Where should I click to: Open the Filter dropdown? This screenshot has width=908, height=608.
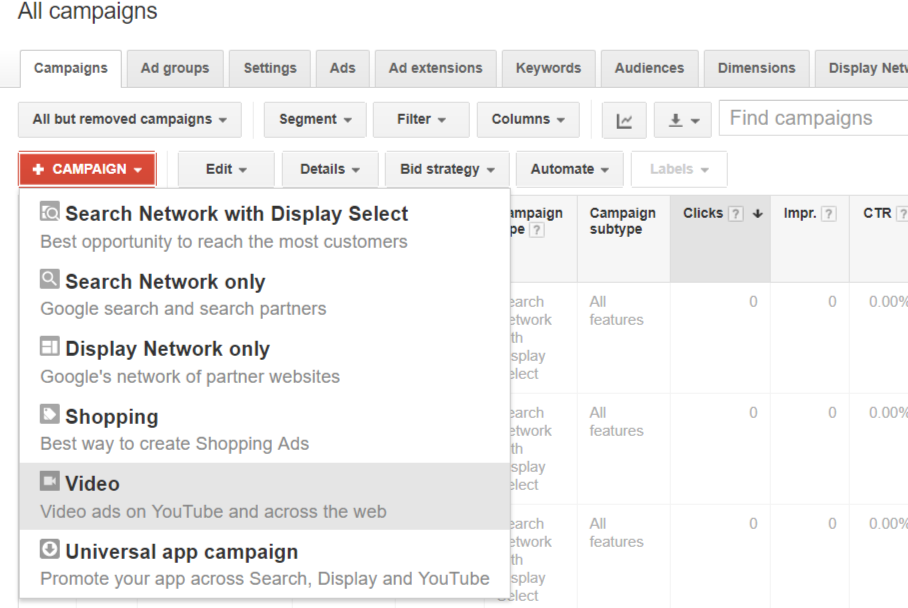tap(421, 120)
